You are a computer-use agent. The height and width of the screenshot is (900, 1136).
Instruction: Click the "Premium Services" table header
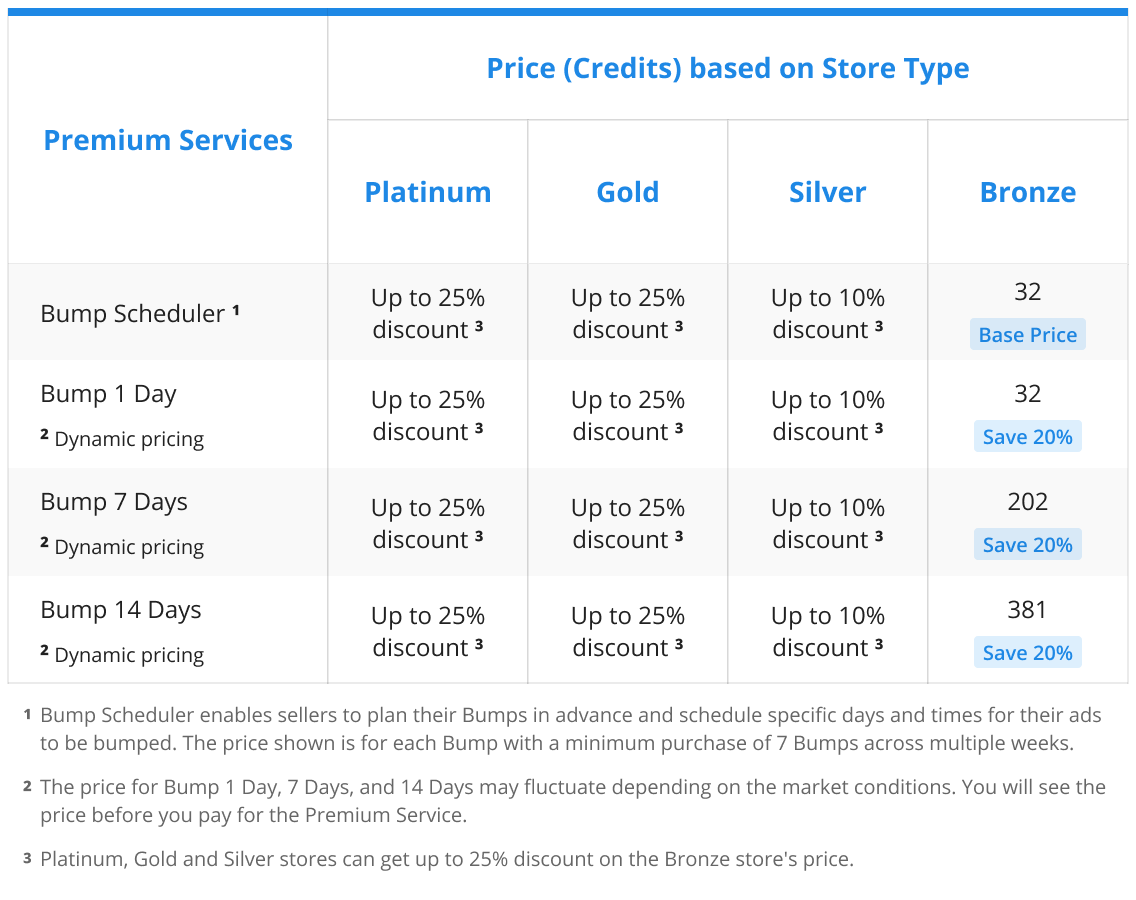tap(168, 140)
